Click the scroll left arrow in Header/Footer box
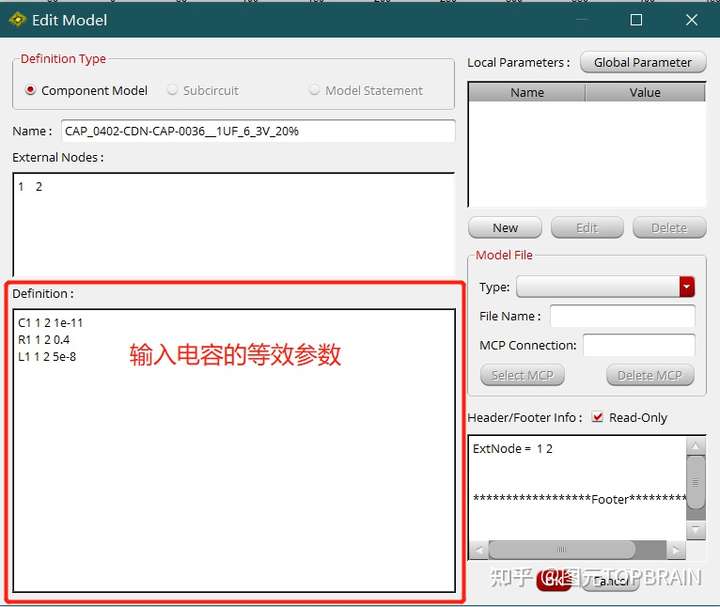Screen dimensions: 720x607 pos(479,550)
